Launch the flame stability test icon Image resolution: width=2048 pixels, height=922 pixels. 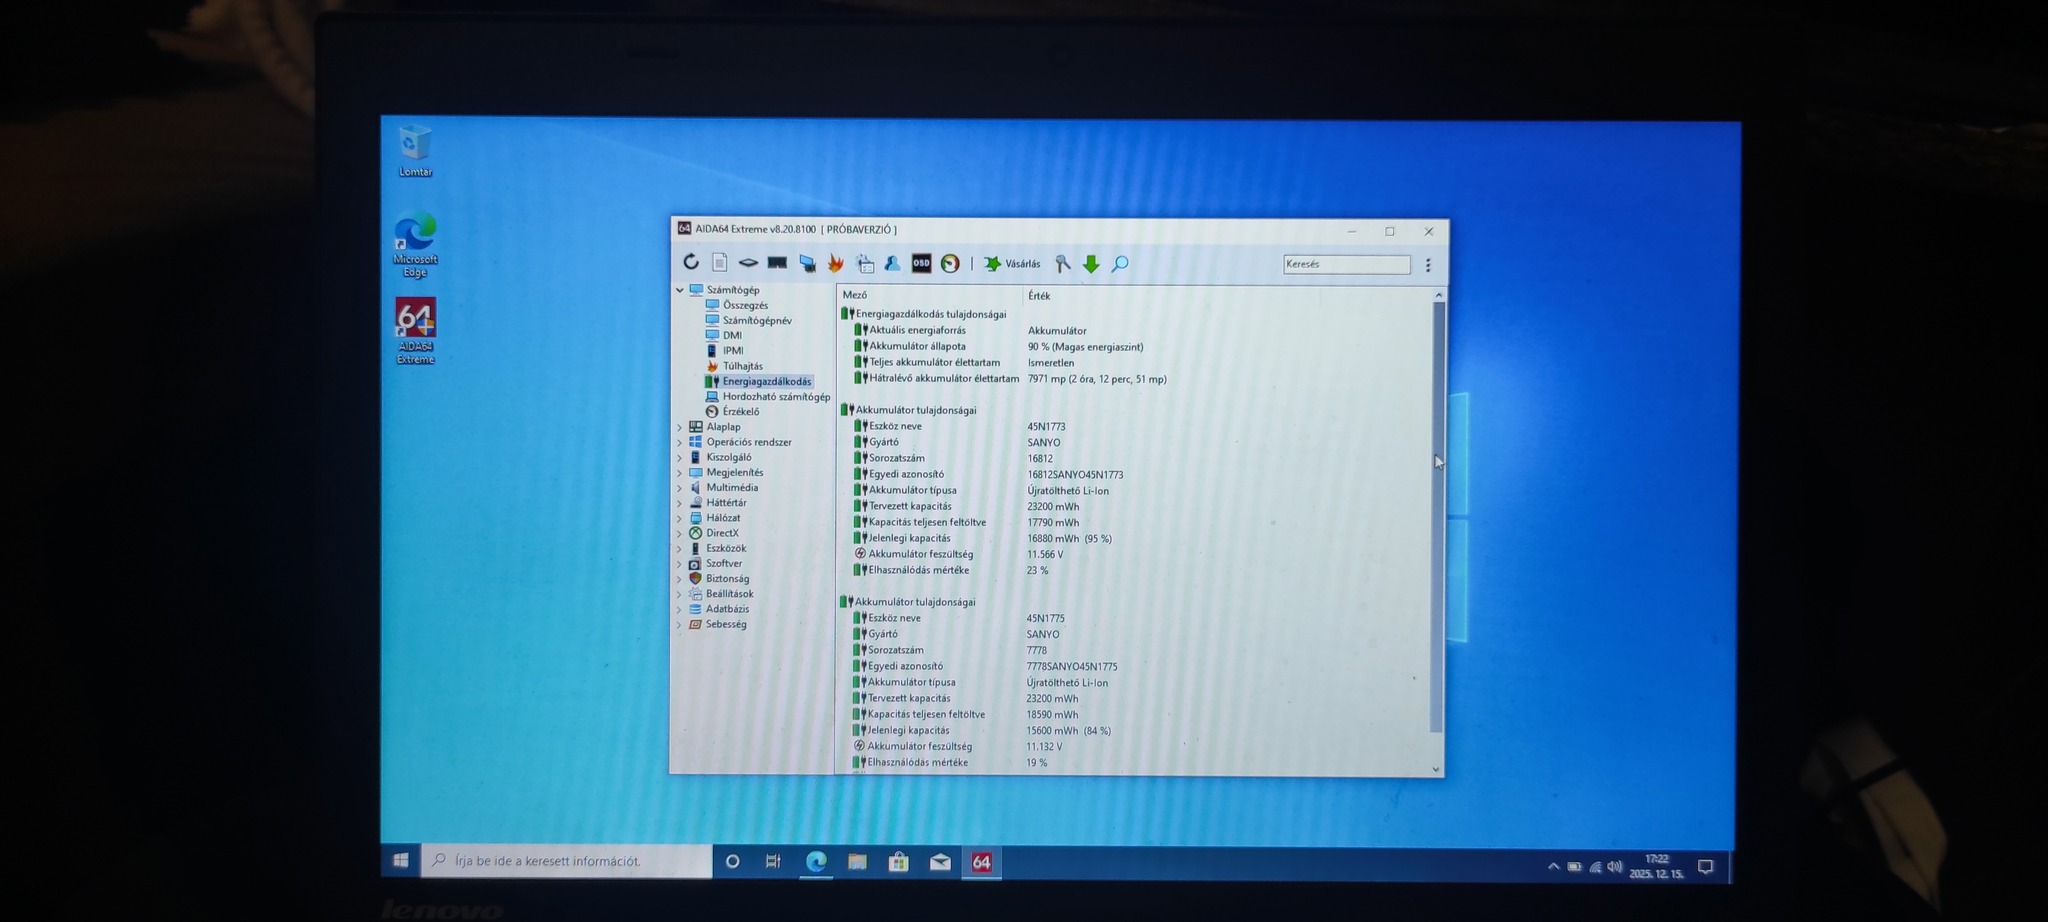tap(836, 263)
